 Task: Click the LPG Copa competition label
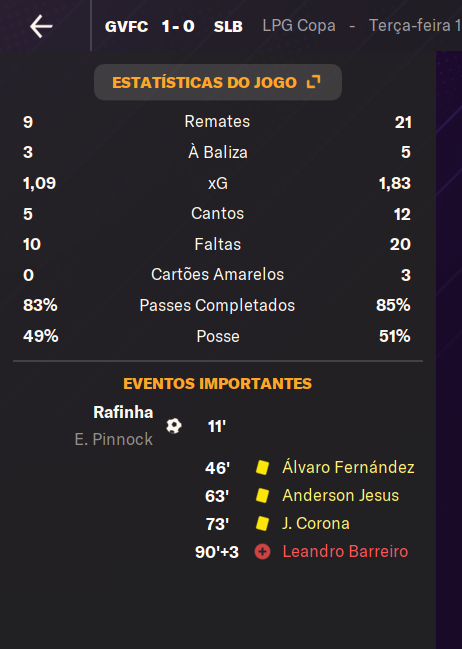pos(299,26)
